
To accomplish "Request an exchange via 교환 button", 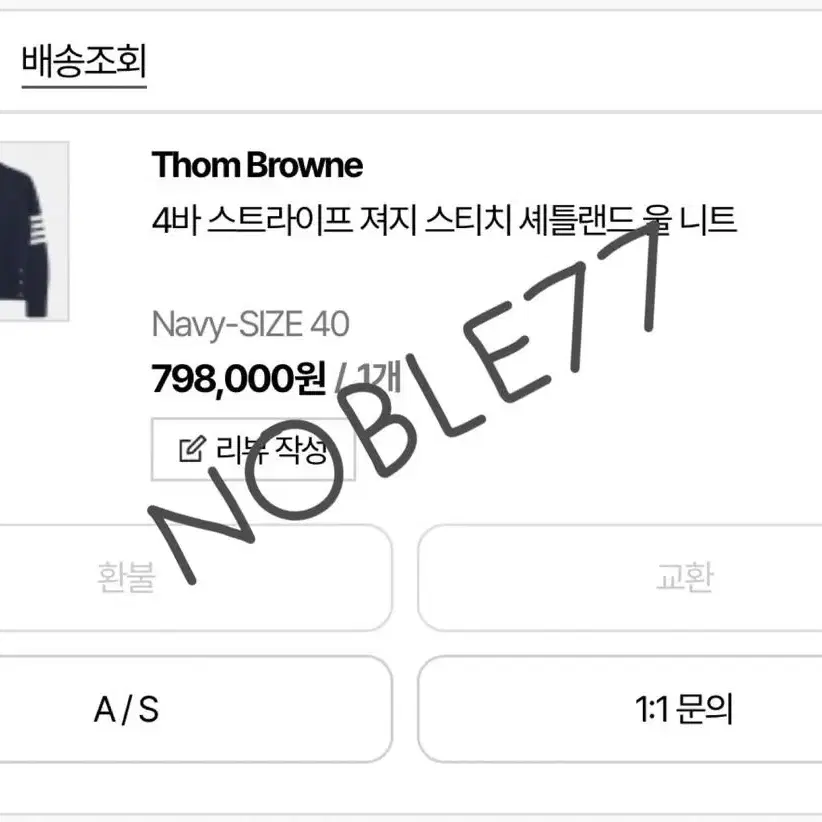I will tap(620, 578).
